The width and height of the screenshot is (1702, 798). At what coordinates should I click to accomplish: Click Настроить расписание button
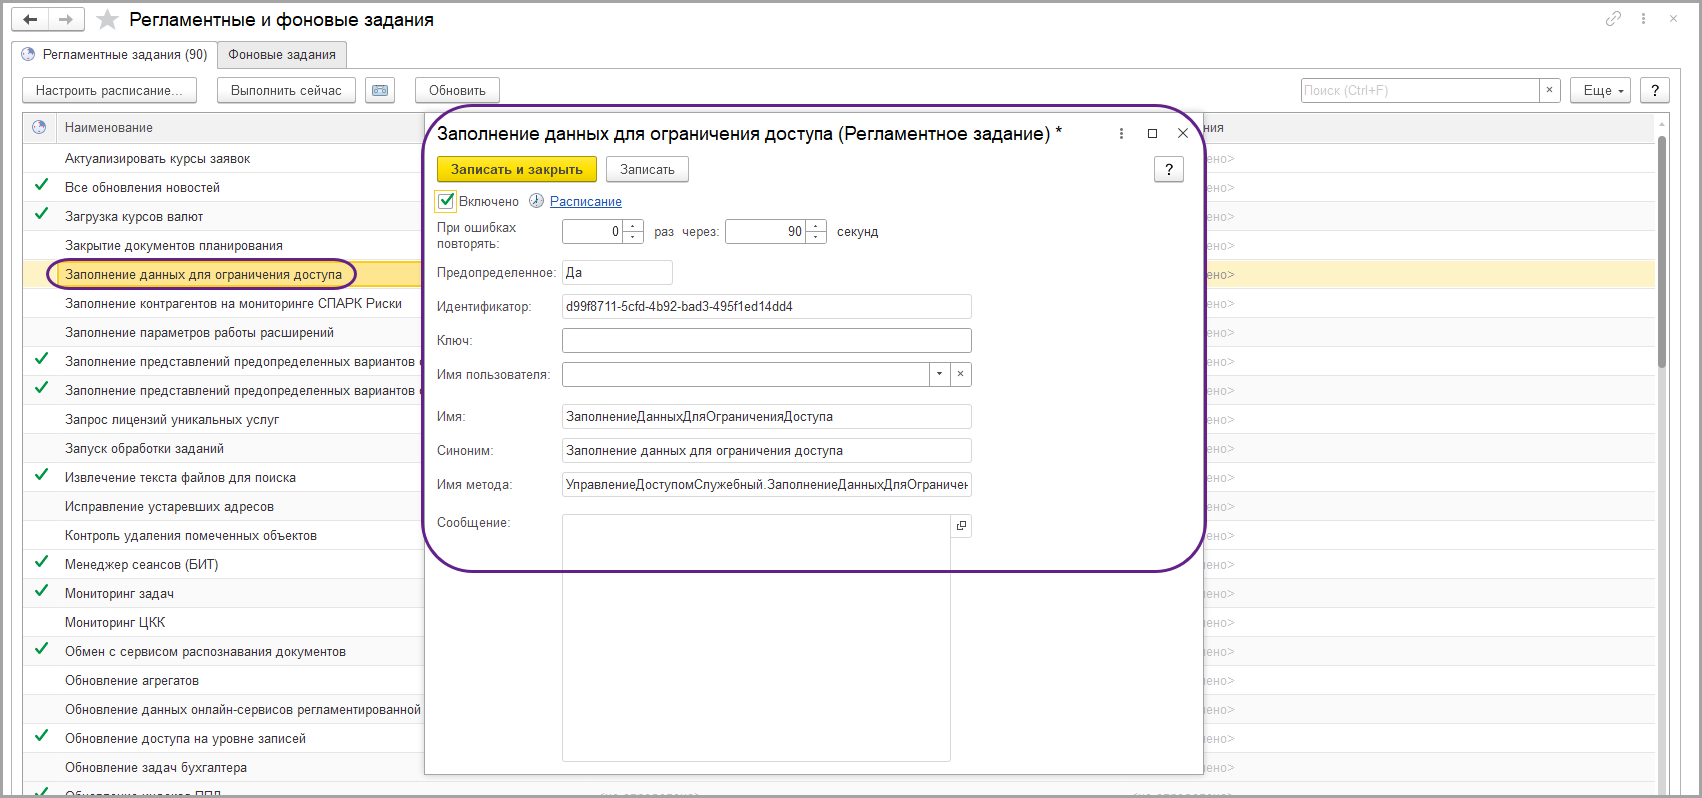pos(109,90)
